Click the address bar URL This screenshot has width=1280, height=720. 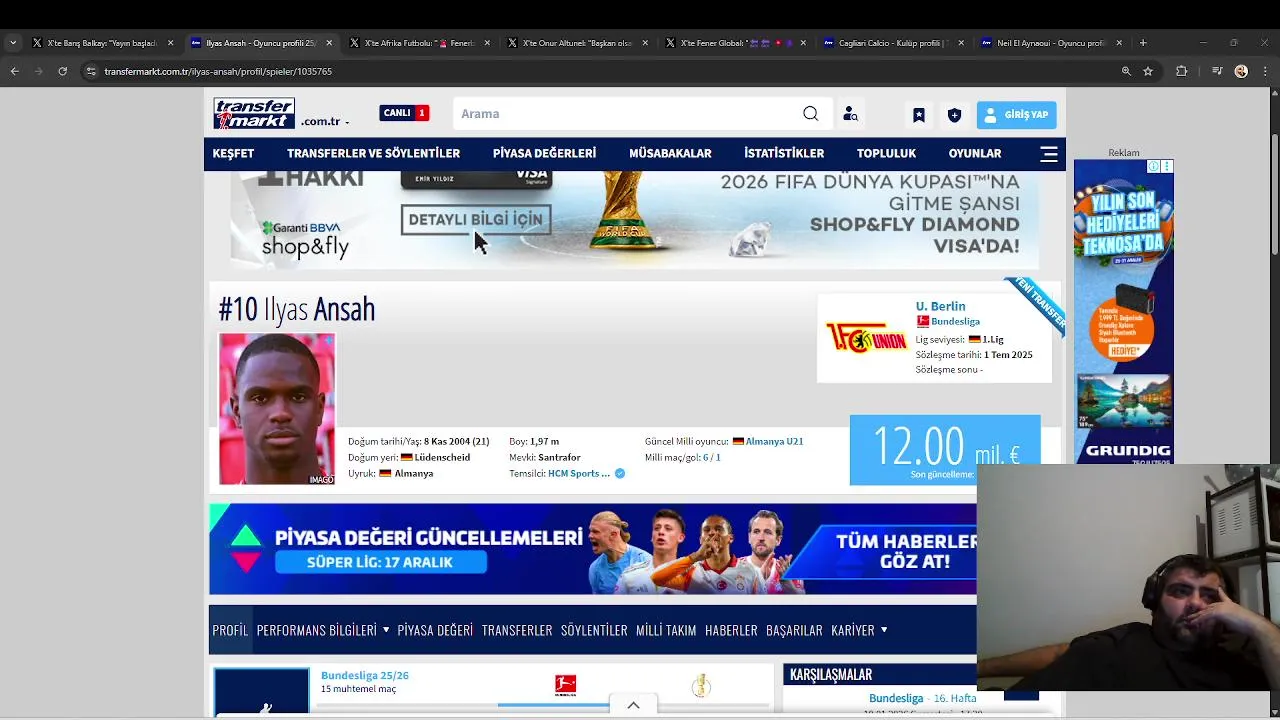pos(218,71)
